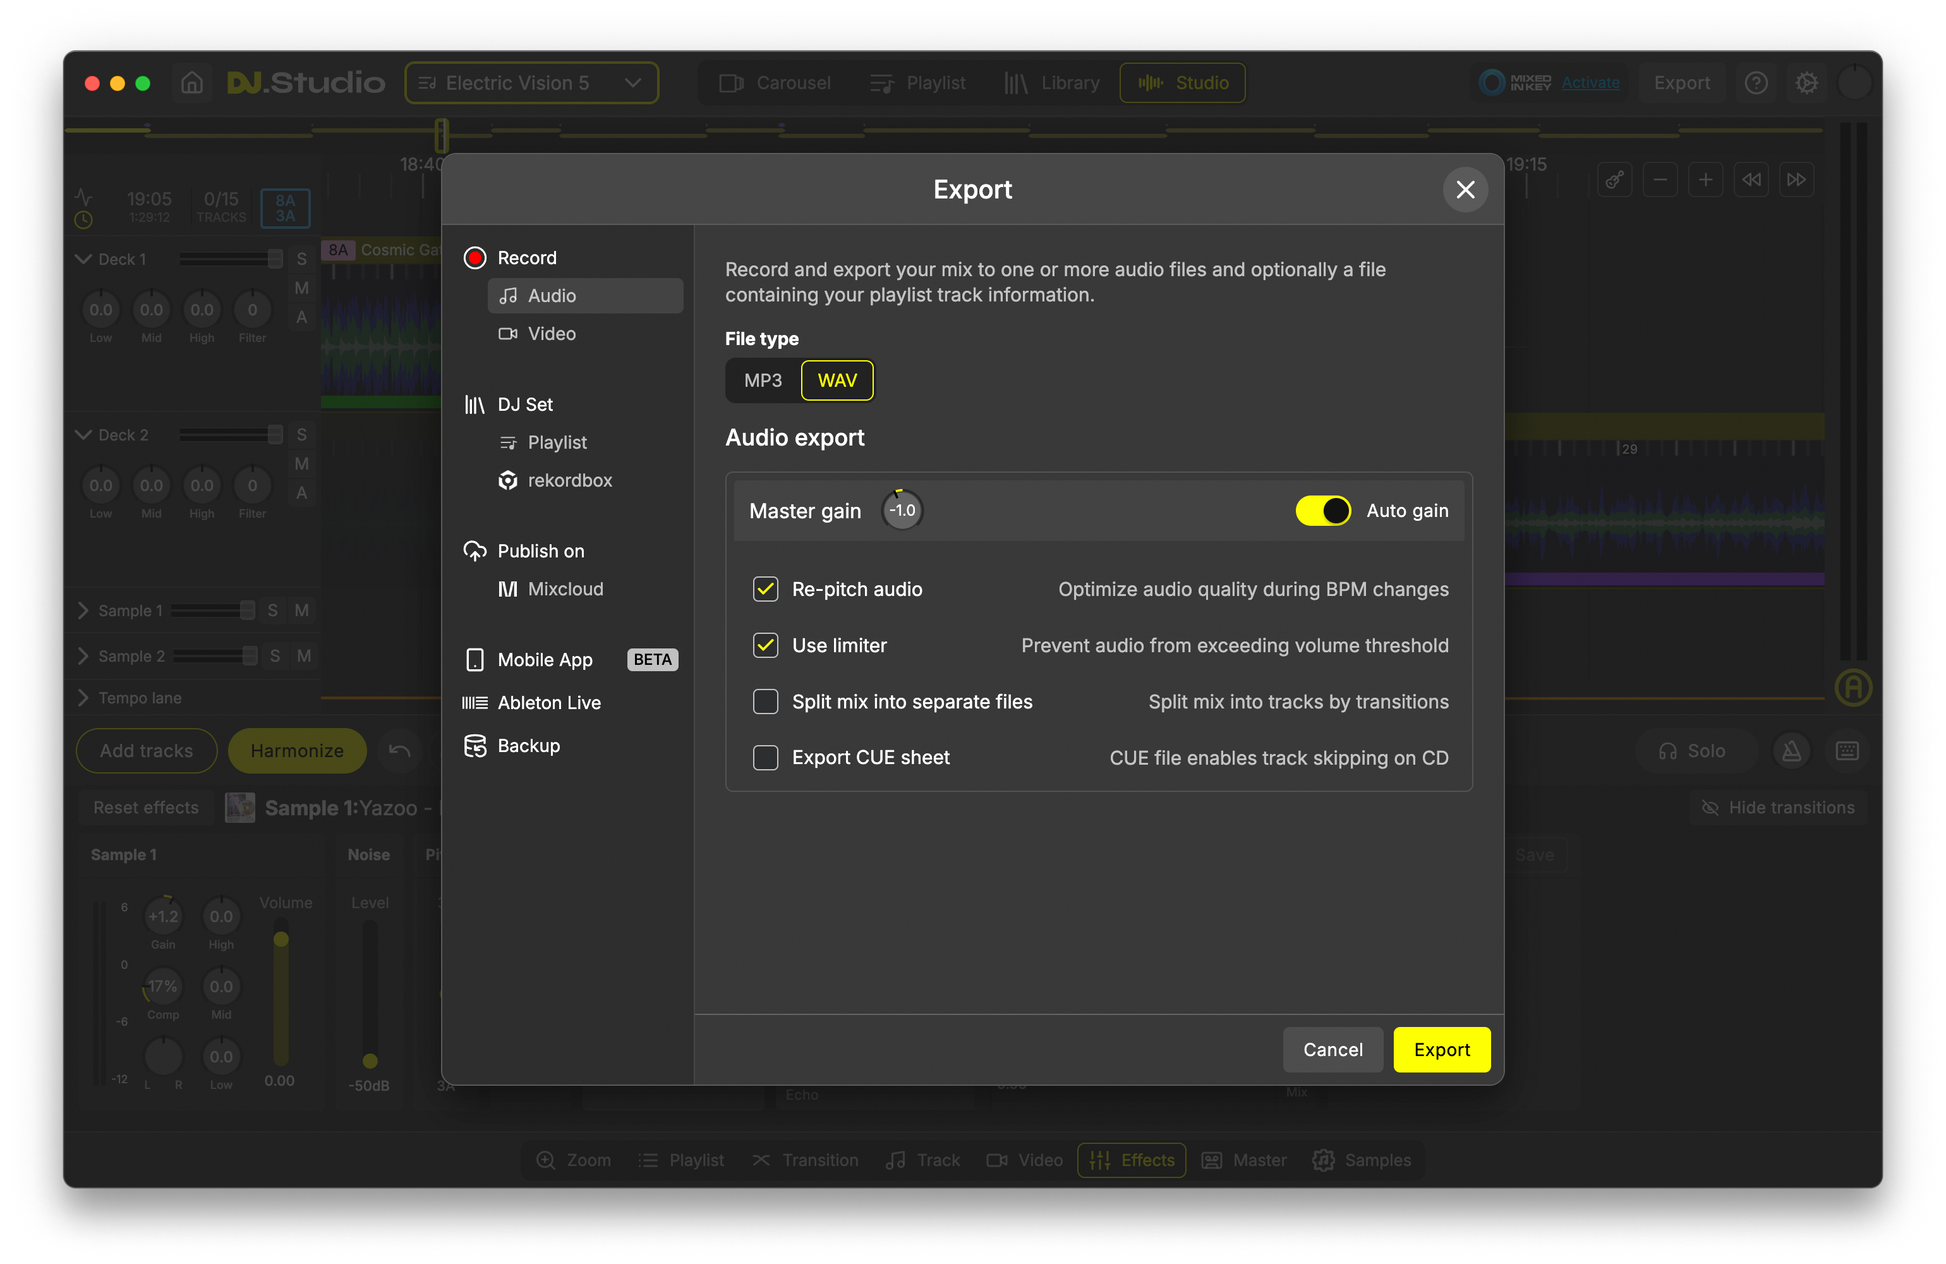The height and width of the screenshot is (1264, 1946).
Task: Switch to the Video record option
Action: (x=551, y=334)
